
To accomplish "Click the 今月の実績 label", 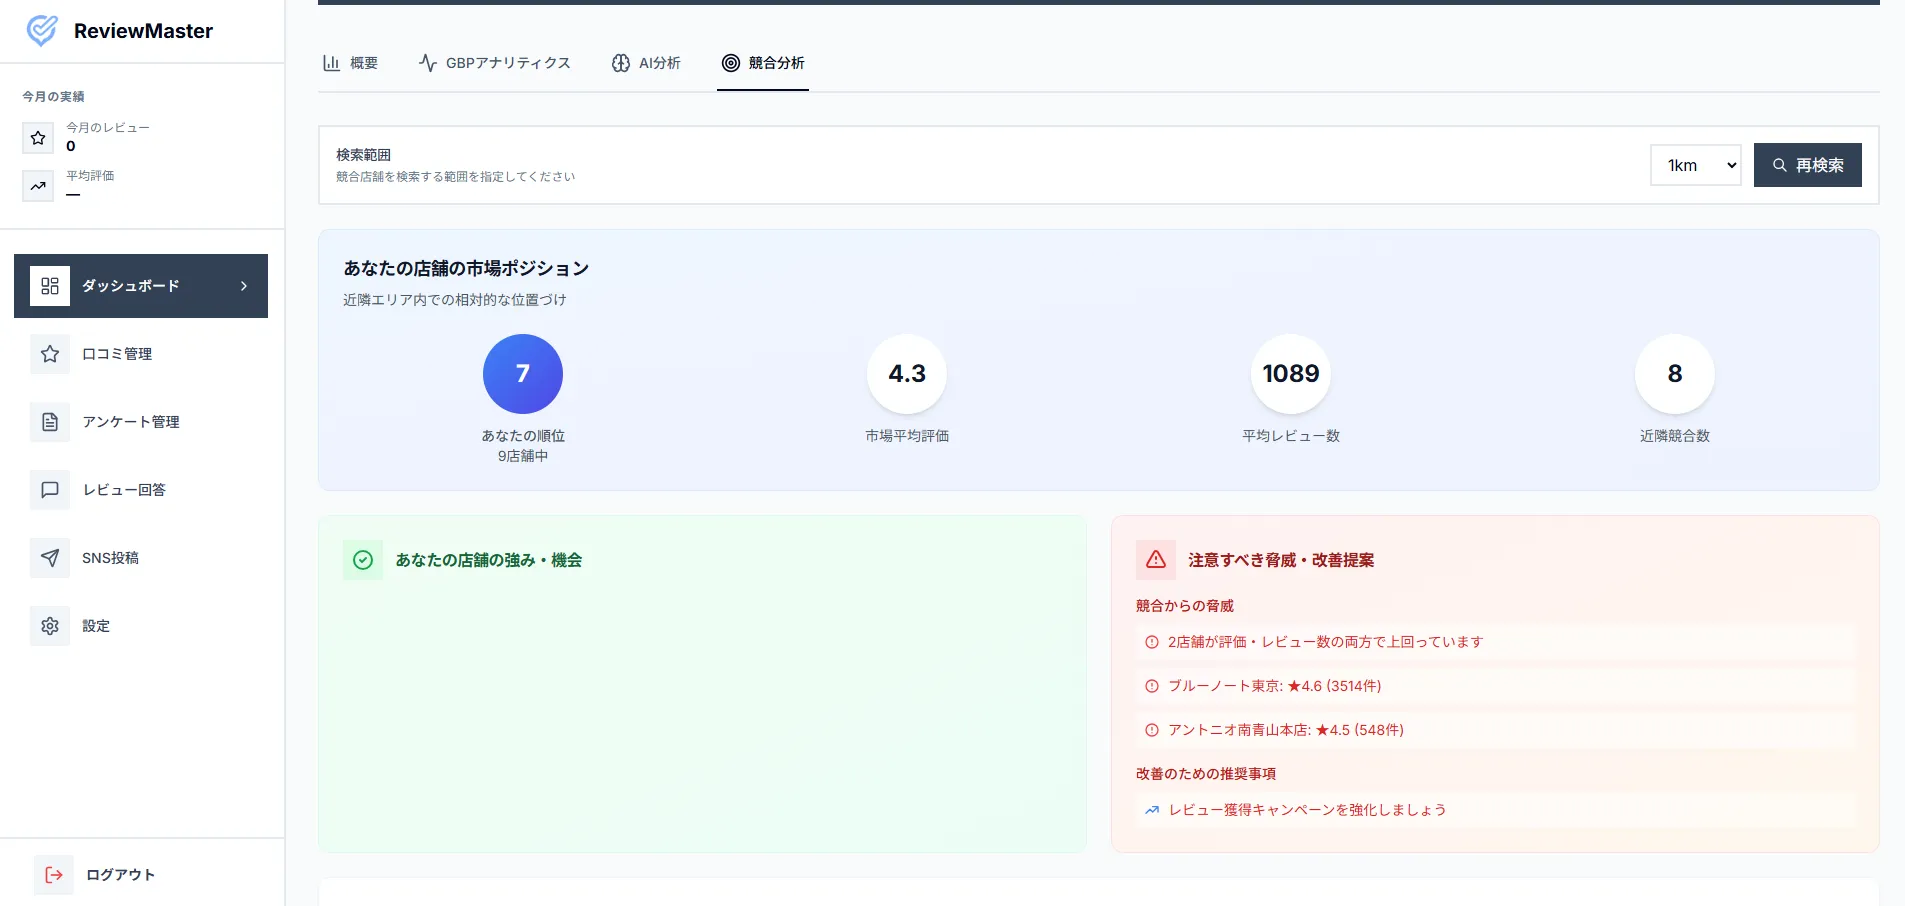I will coord(54,97).
